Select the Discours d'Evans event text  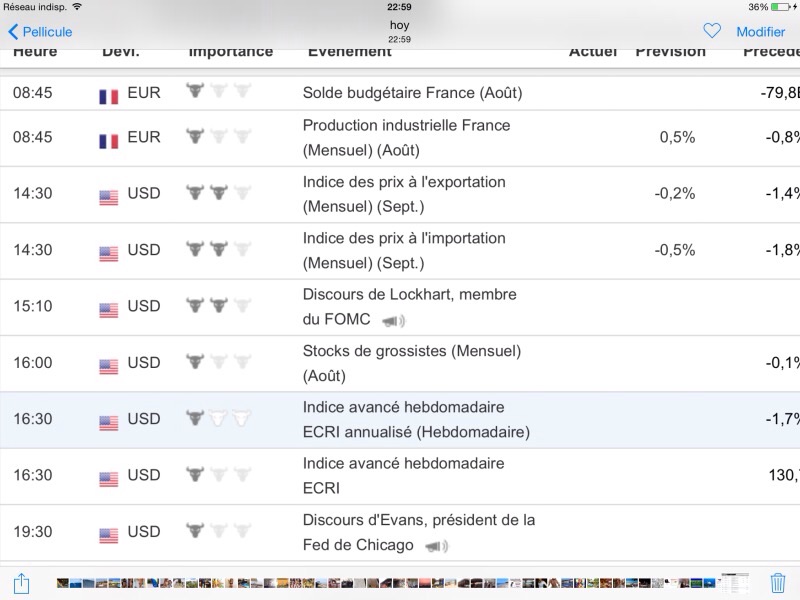click(x=418, y=532)
